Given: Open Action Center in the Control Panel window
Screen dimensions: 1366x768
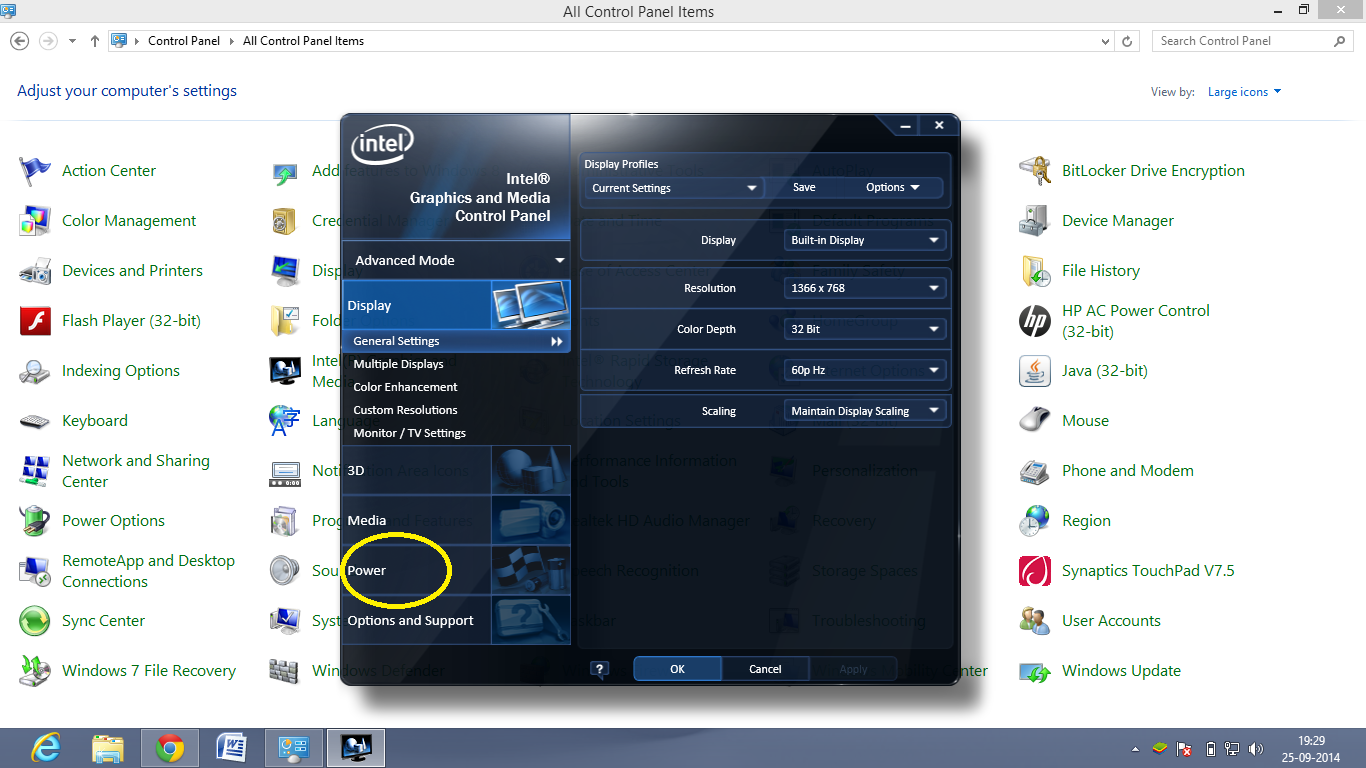Looking at the screenshot, I should (x=88, y=171).
